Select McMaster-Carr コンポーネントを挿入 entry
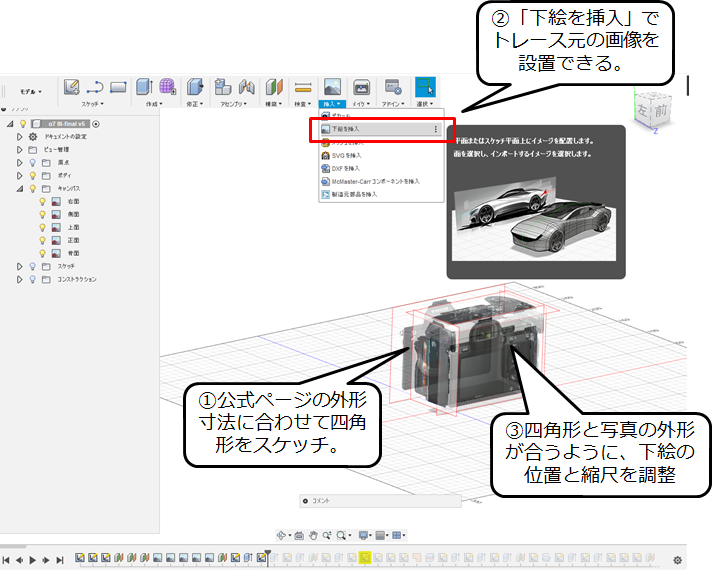The image size is (712, 570). point(381,181)
